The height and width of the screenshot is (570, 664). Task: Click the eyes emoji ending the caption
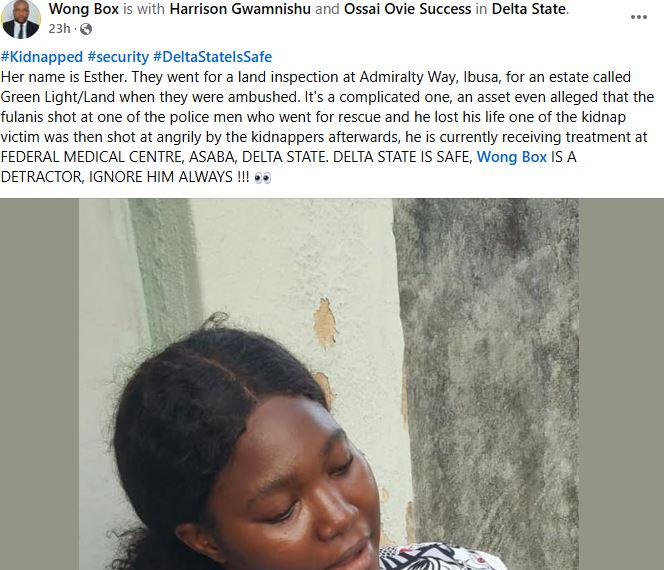[262, 176]
